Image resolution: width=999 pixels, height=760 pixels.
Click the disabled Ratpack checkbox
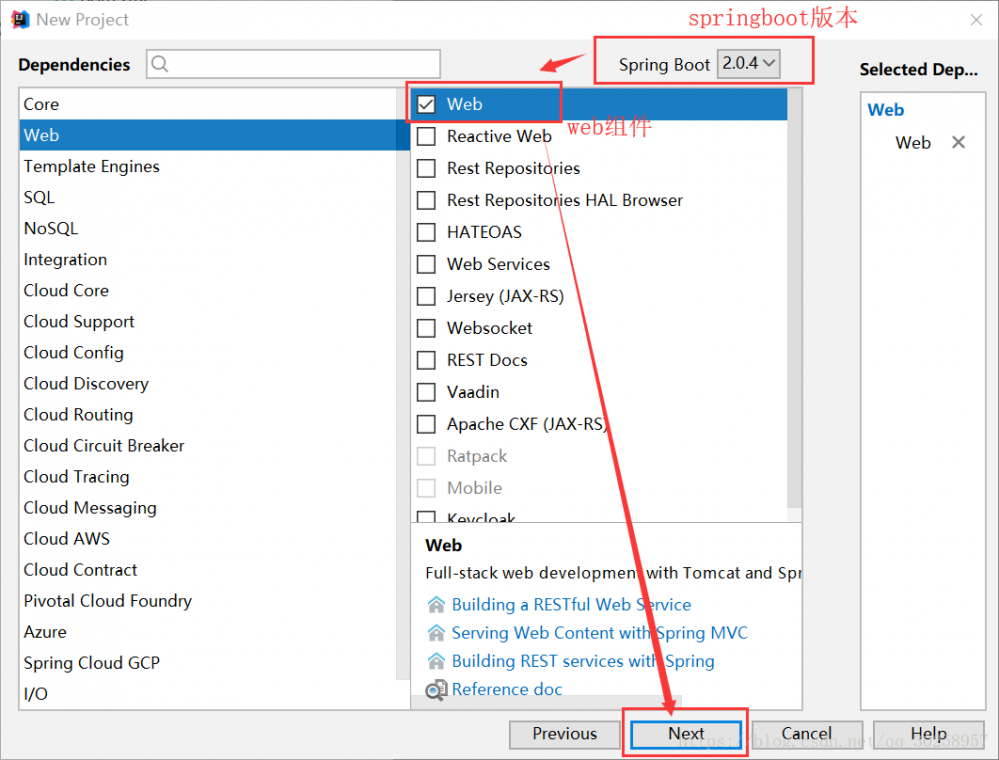[426, 456]
